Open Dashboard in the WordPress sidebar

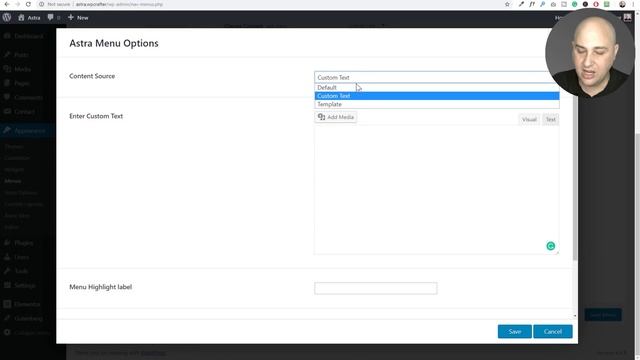pyautogui.click(x=24, y=36)
